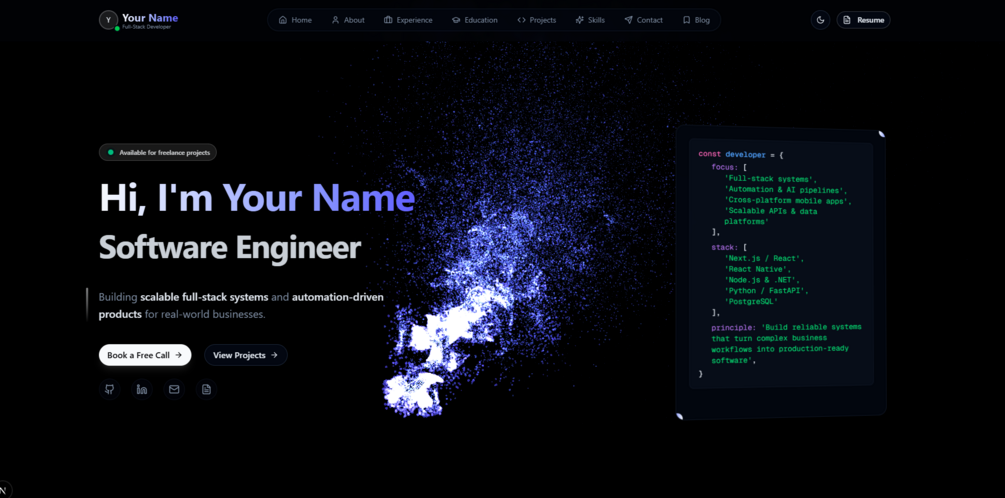The image size is (1005, 498).
Task: Go to the Education section
Action: coord(474,20)
